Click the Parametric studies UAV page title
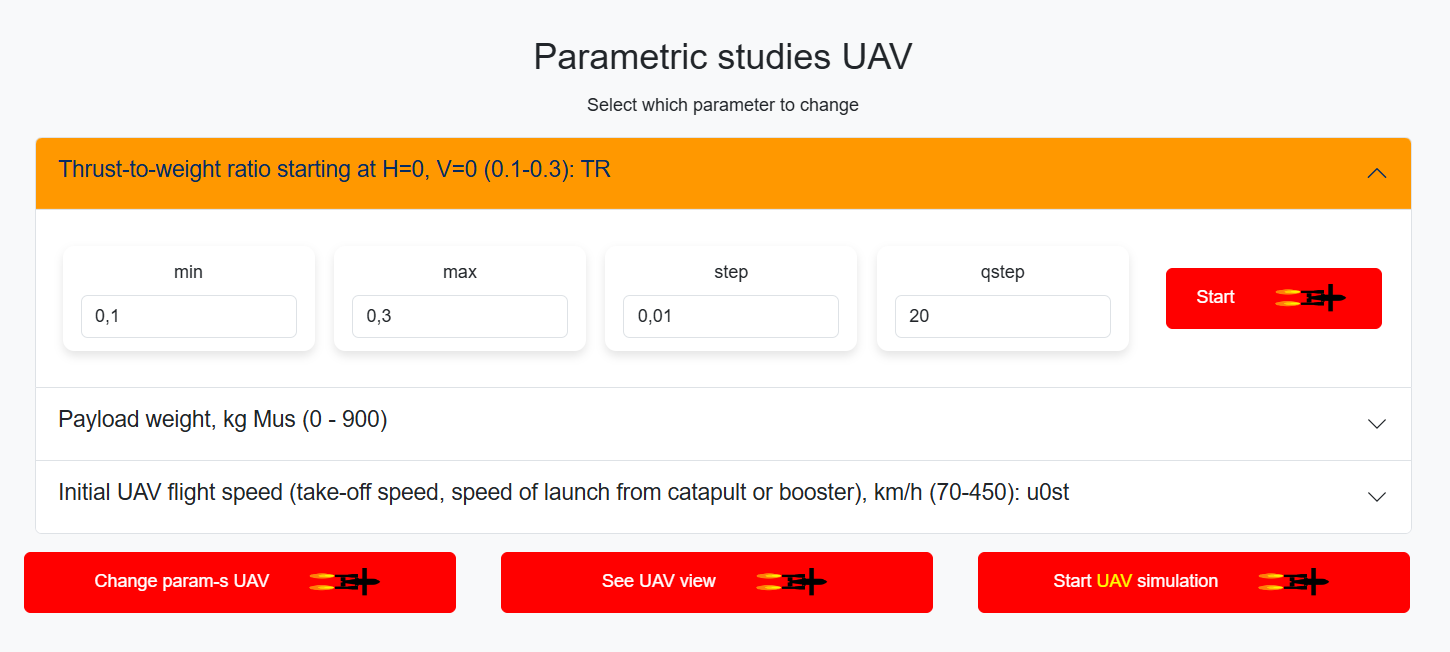Viewport: 1450px width, 652px height. click(723, 57)
